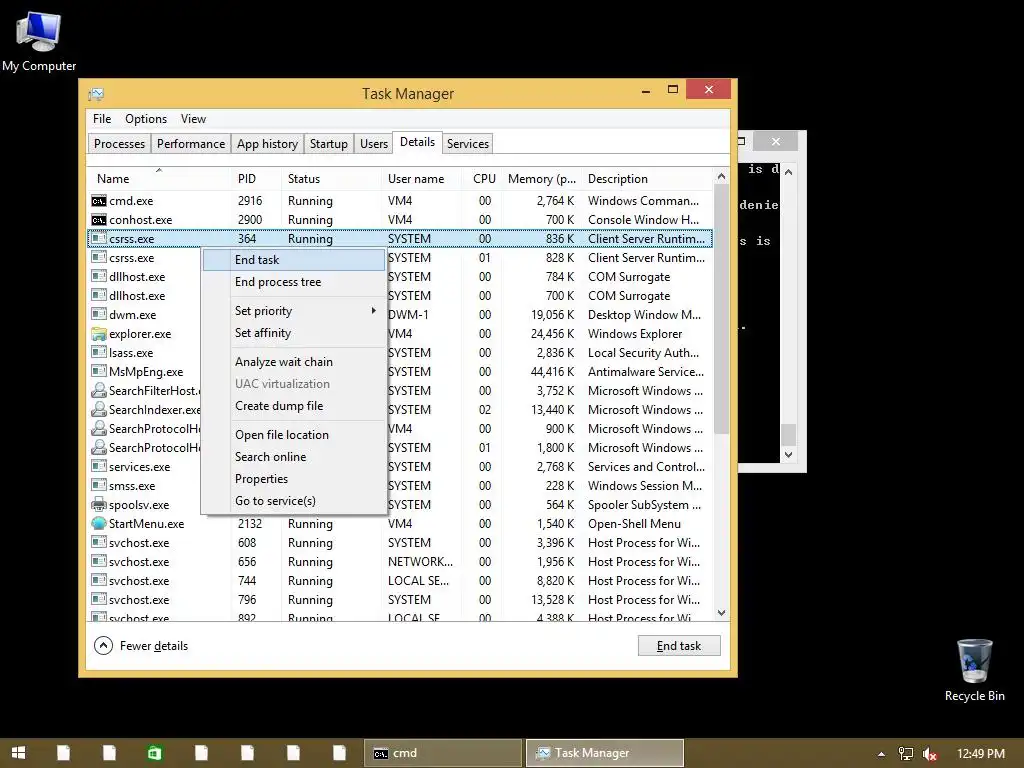The width and height of the screenshot is (1024, 768).
Task: Open the File menu
Action: (102, 119)
